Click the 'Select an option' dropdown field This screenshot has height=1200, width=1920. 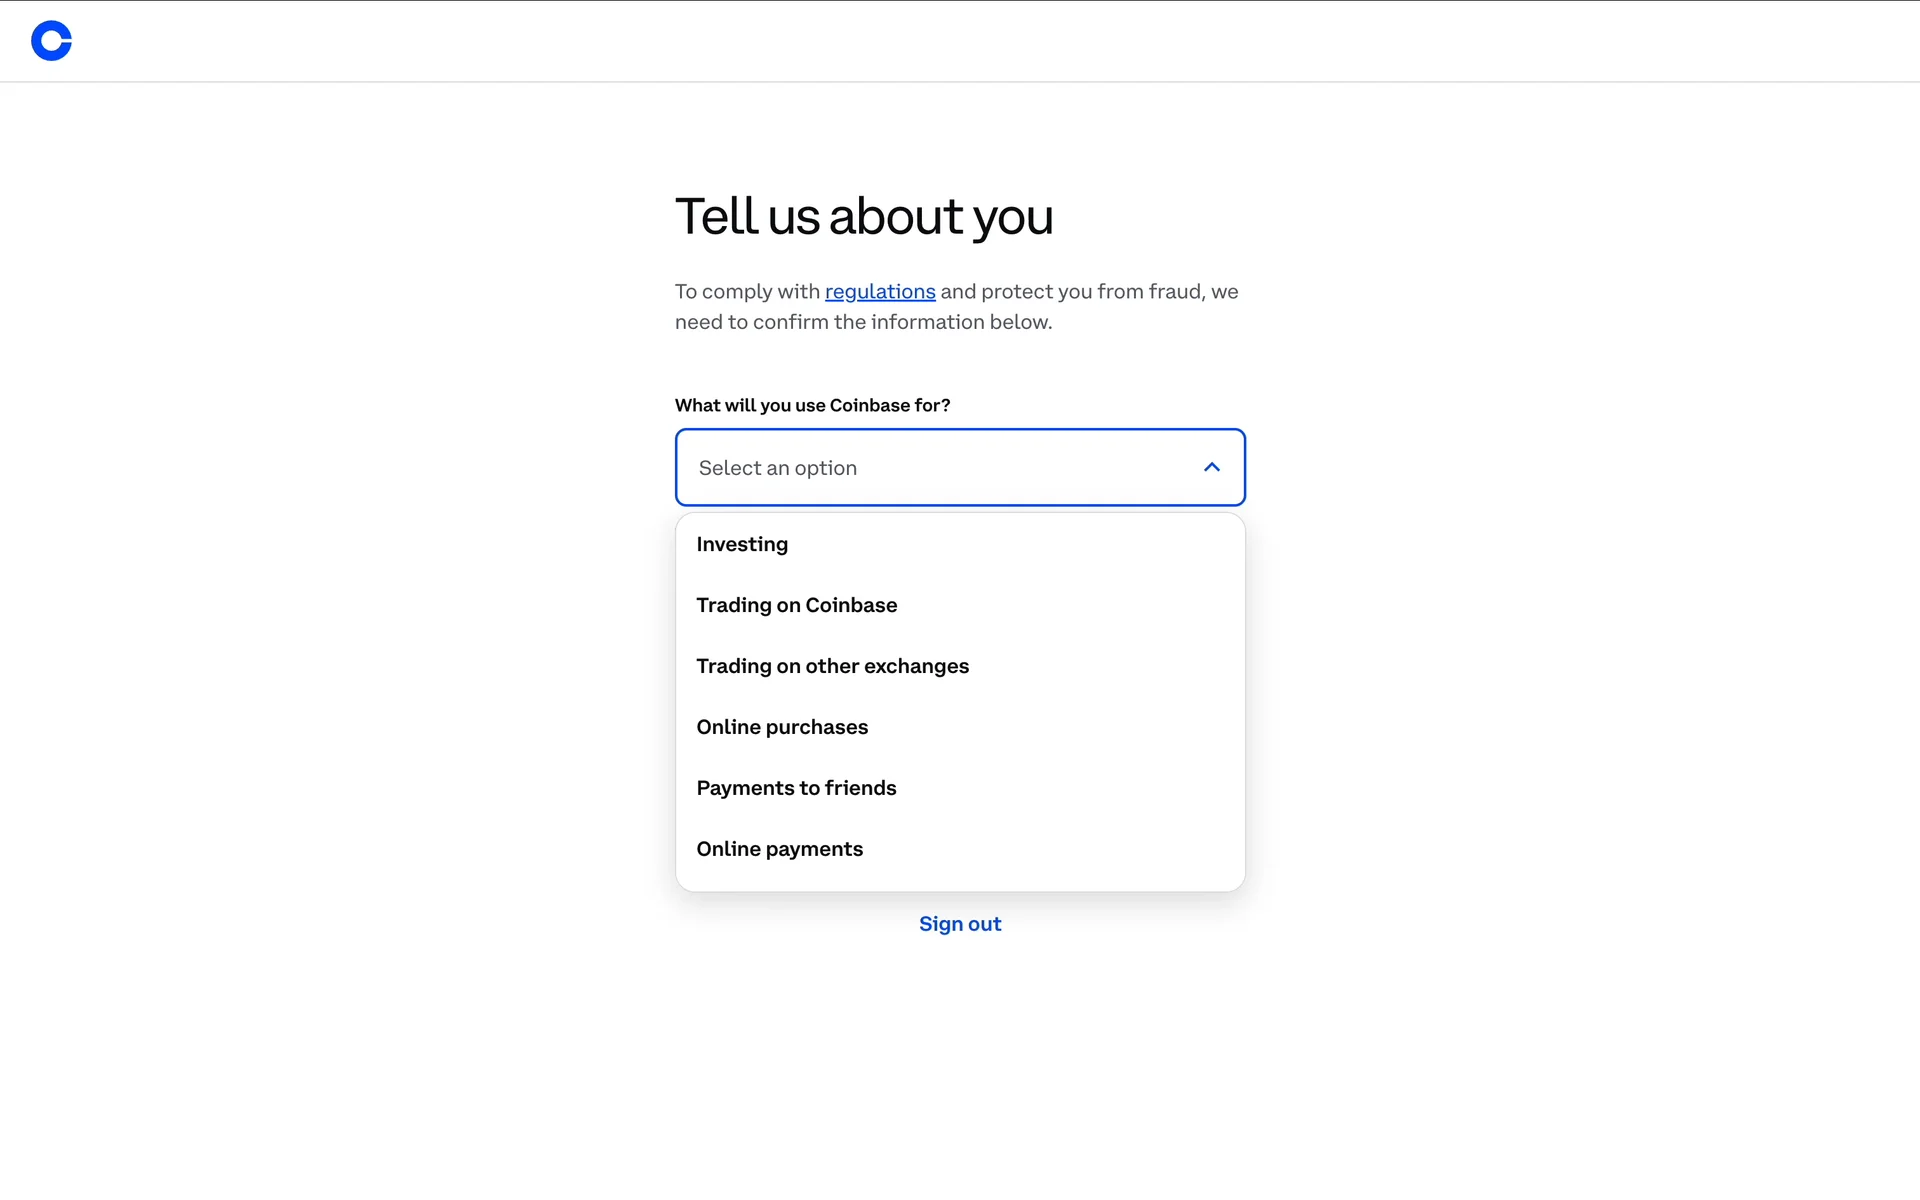click(x=900, y=468)
